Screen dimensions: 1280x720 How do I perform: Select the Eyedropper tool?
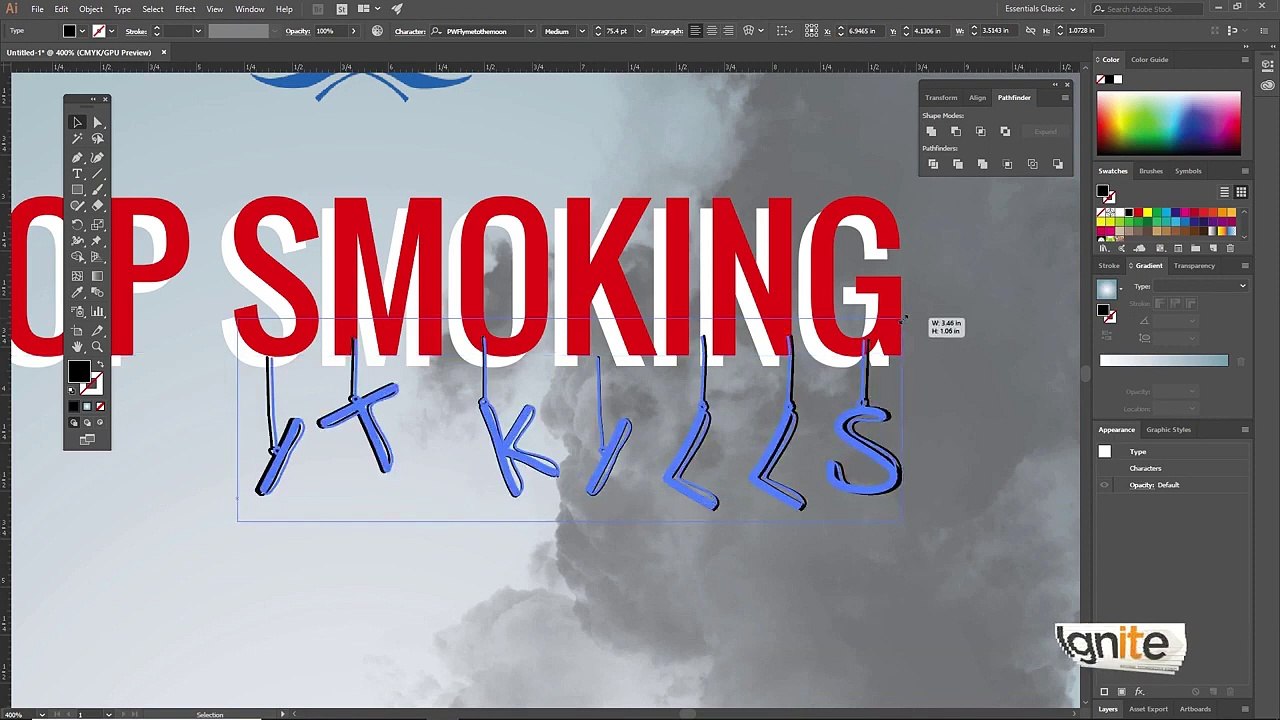coord(77,293)
